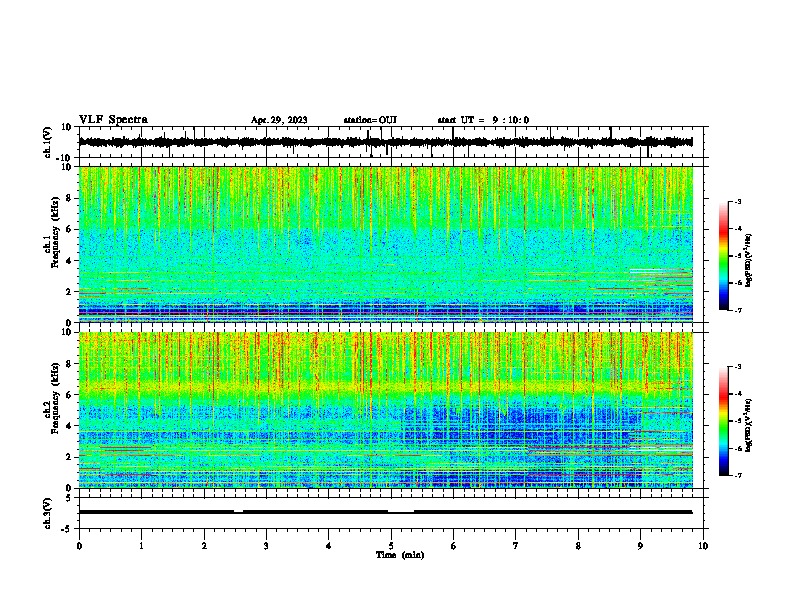This screenshot has width=792, height=612.
Task: Select the ch.2 spectrogram color bar
Action: [724, 421]
